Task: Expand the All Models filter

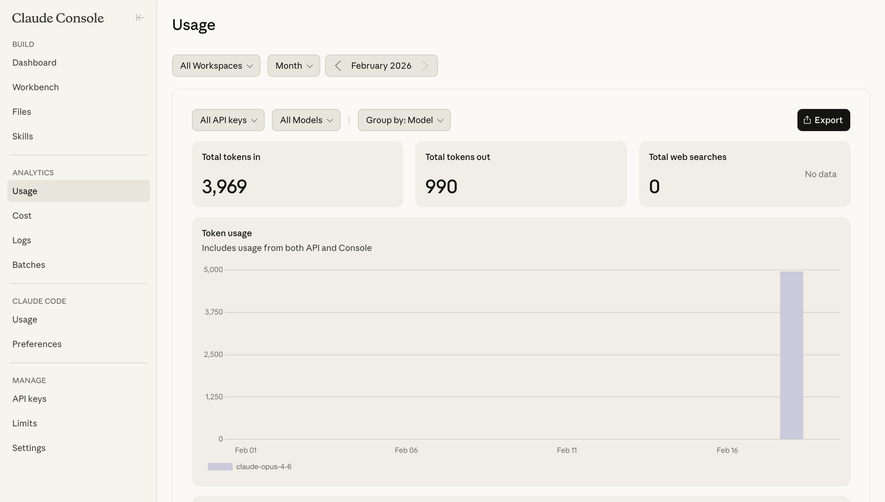Action: click(x=306, y=120)
